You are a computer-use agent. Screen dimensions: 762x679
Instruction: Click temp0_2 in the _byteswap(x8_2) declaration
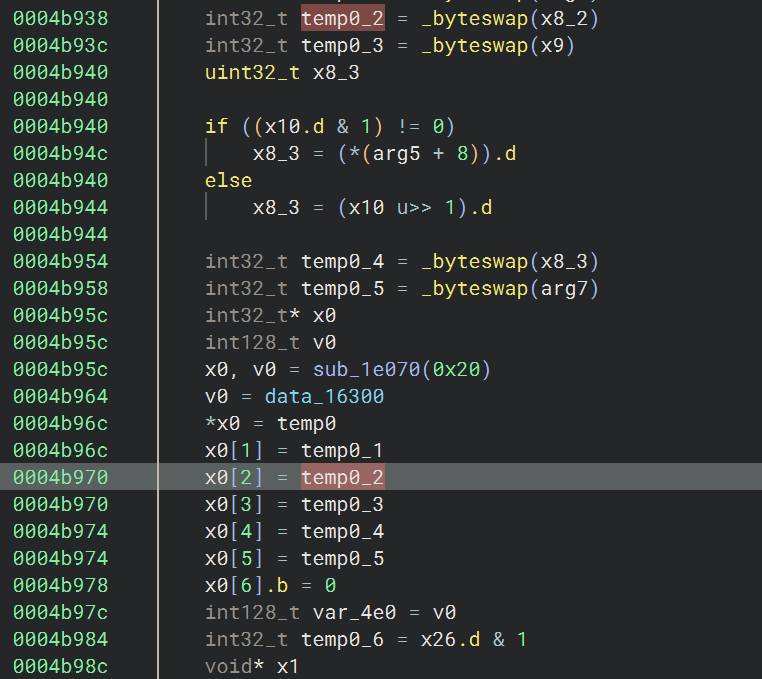(343, 18)
